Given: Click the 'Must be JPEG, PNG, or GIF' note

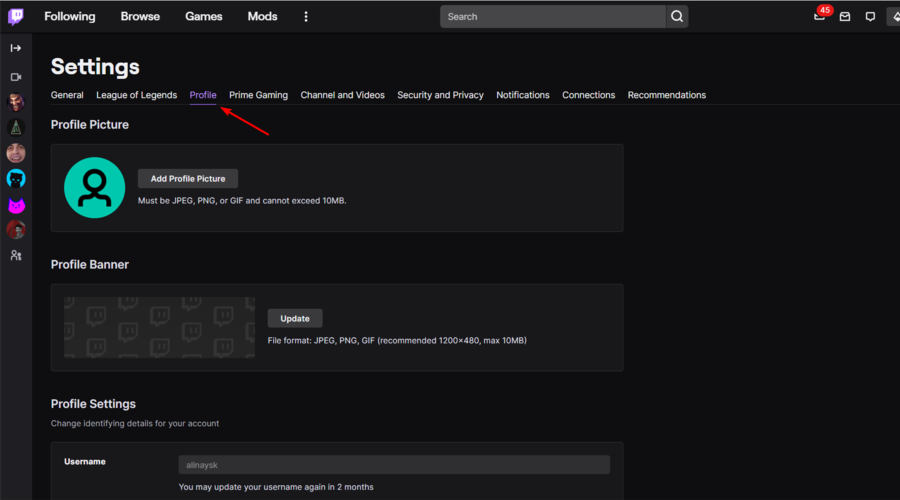Looking at the screenshot, I should point(242,201).
